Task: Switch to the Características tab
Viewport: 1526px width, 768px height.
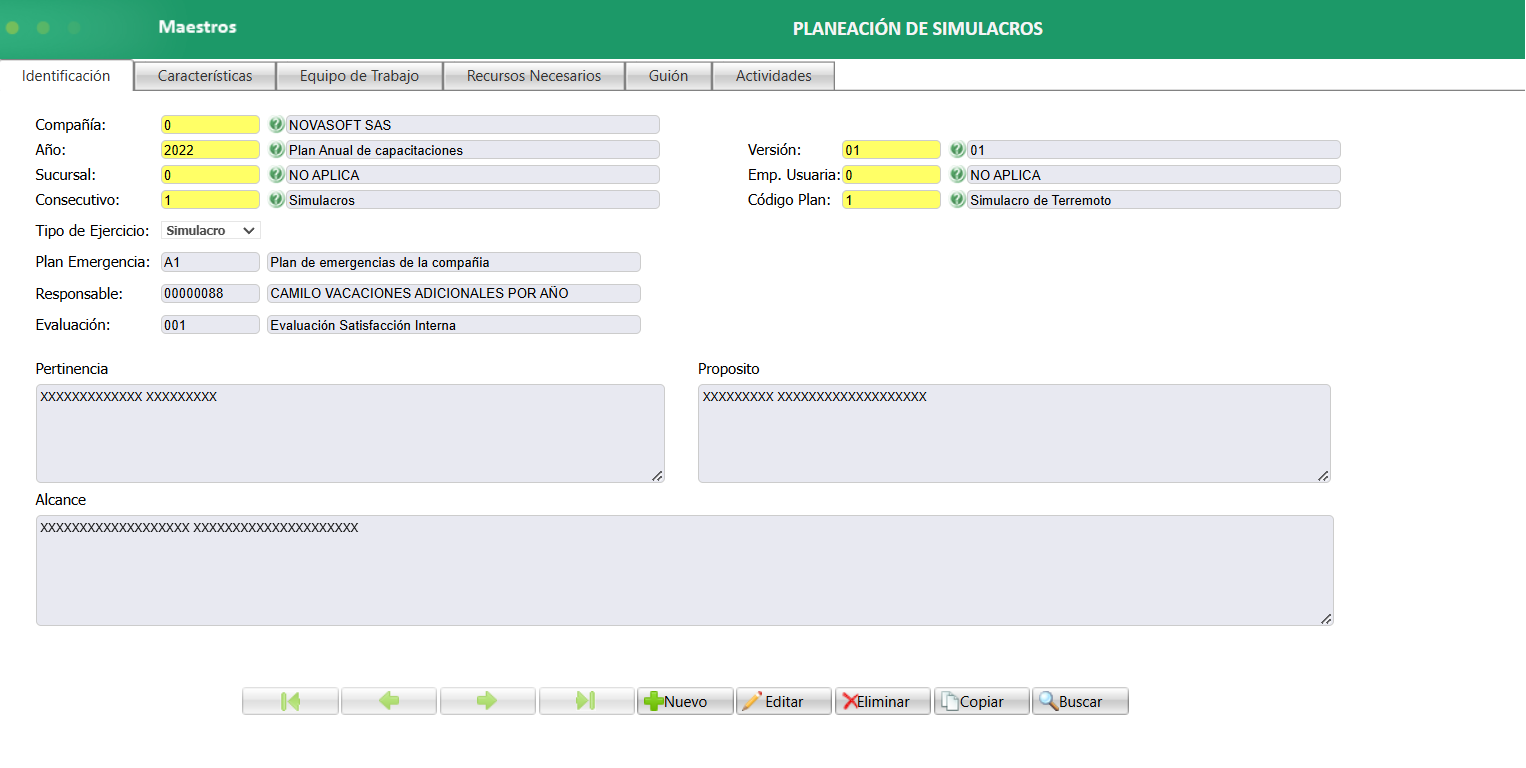Action: pyautogui.click(x=204, y=75)
